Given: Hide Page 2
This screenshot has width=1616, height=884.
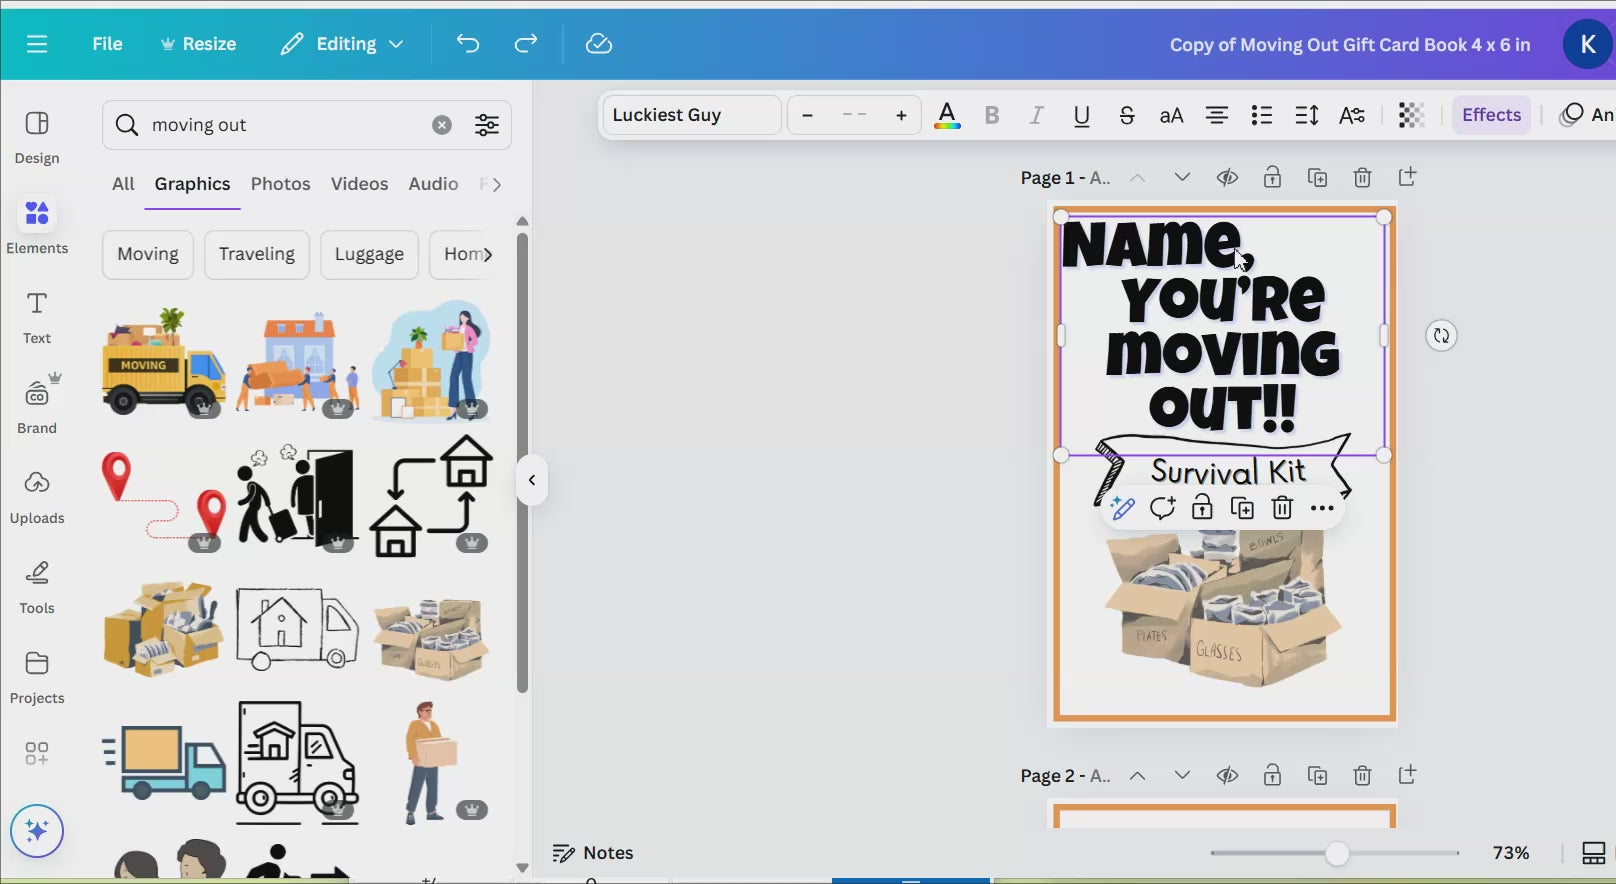Looking at the screenshot, I should (x=1227, y=775).
